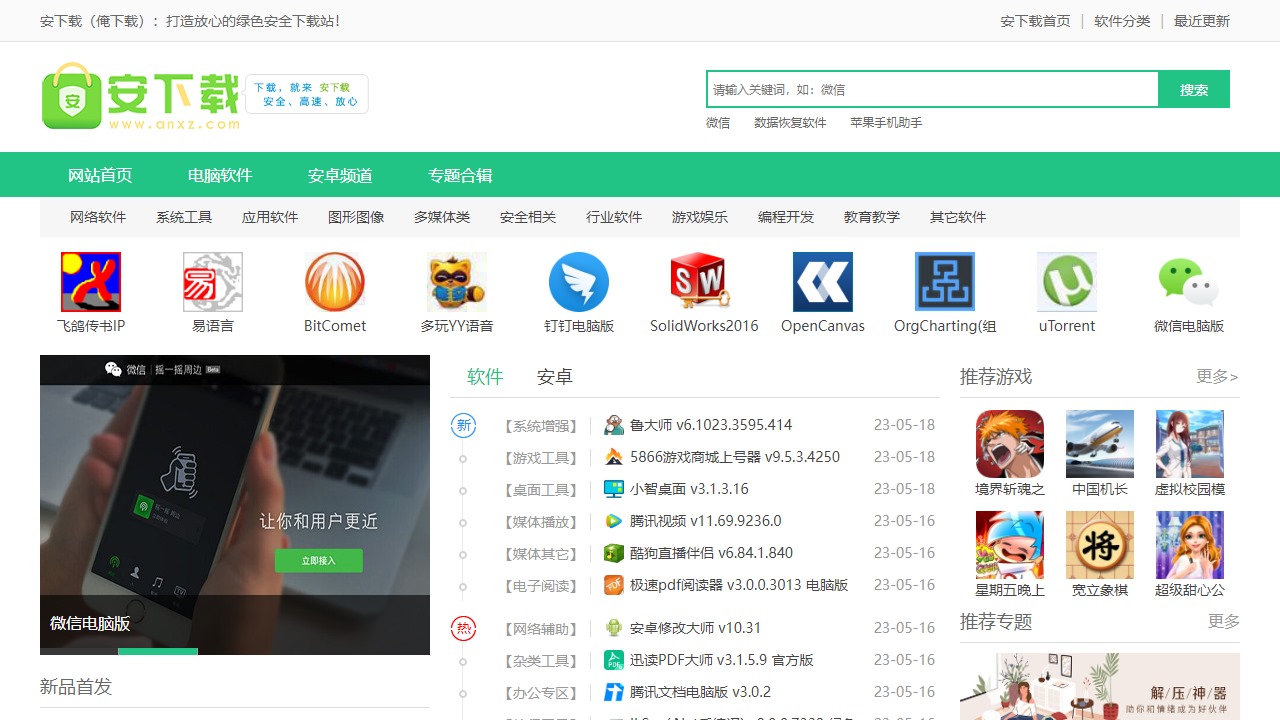The height and width of the screenshot is (720, 1280).
Task: Click the 微信 hot keyword link
Action: (717, 122)
